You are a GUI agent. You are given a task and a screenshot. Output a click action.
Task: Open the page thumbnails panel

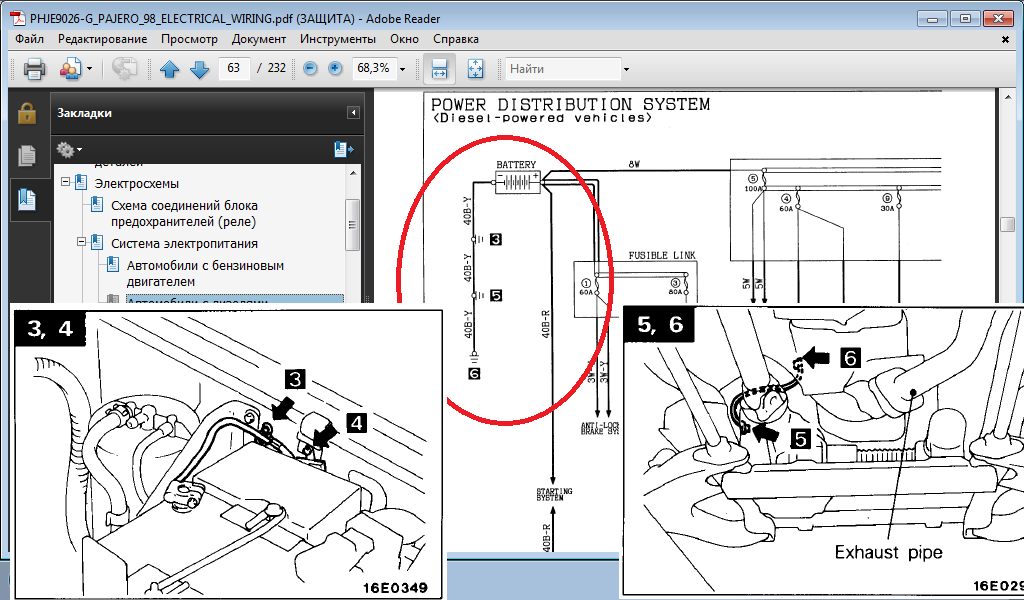pos(27,156)
